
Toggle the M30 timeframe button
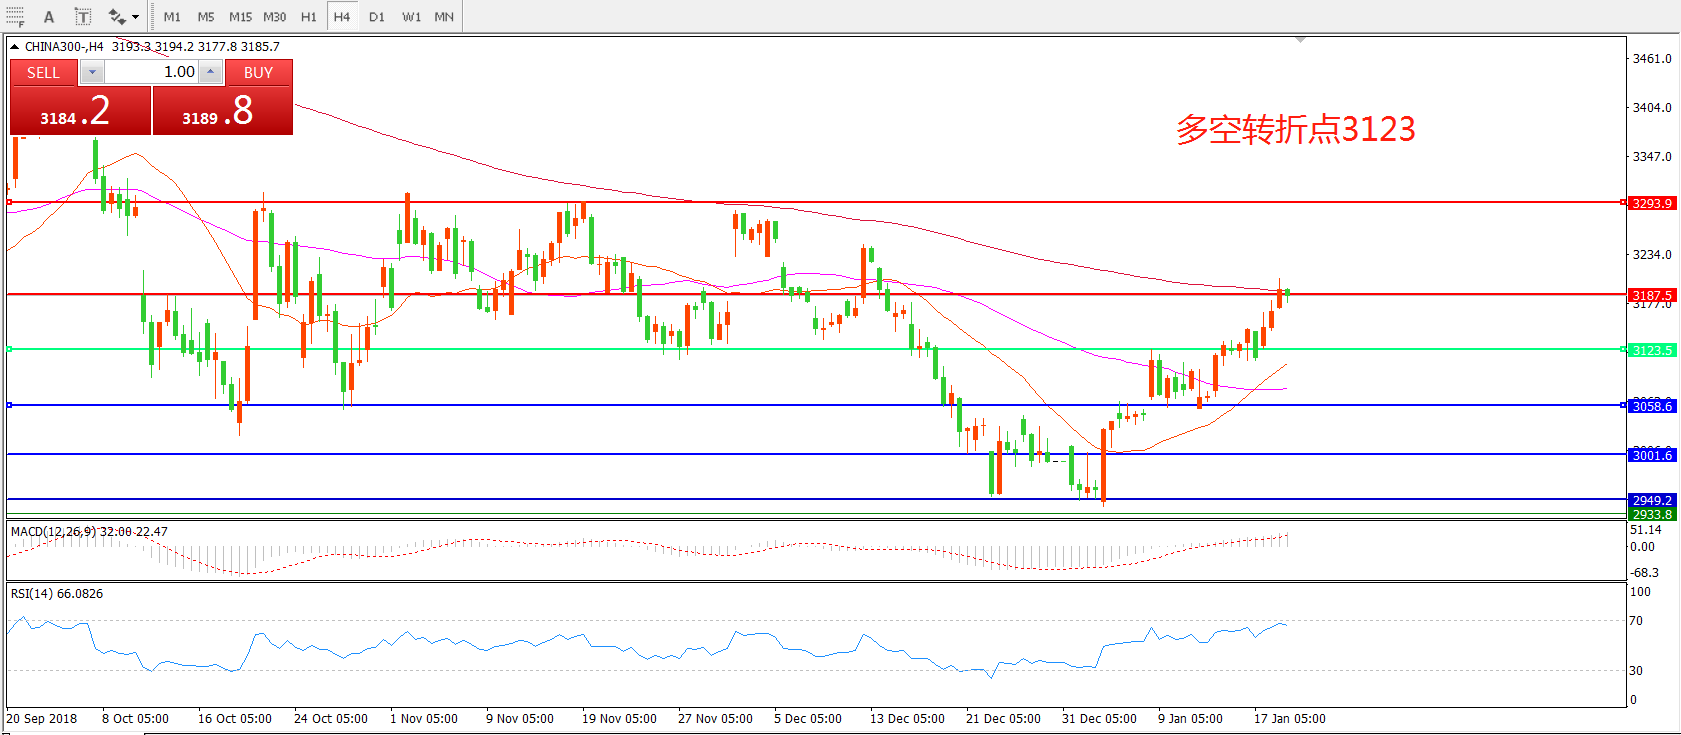[x=275, y=17]
